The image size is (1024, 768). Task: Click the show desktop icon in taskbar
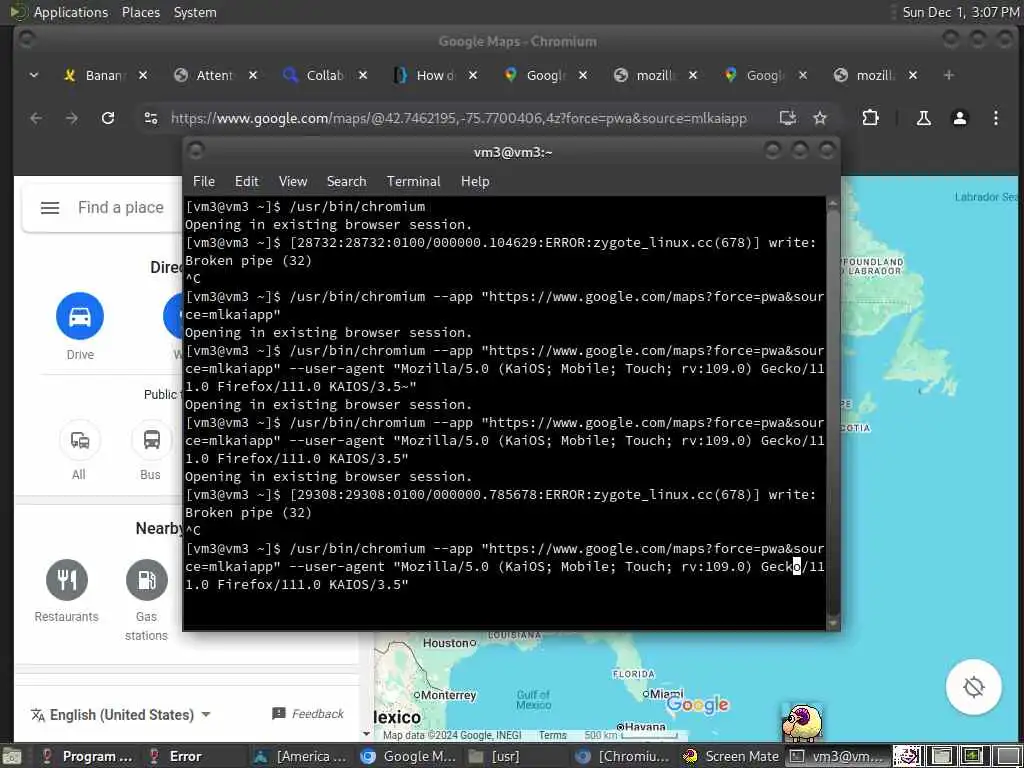(11, 757)
